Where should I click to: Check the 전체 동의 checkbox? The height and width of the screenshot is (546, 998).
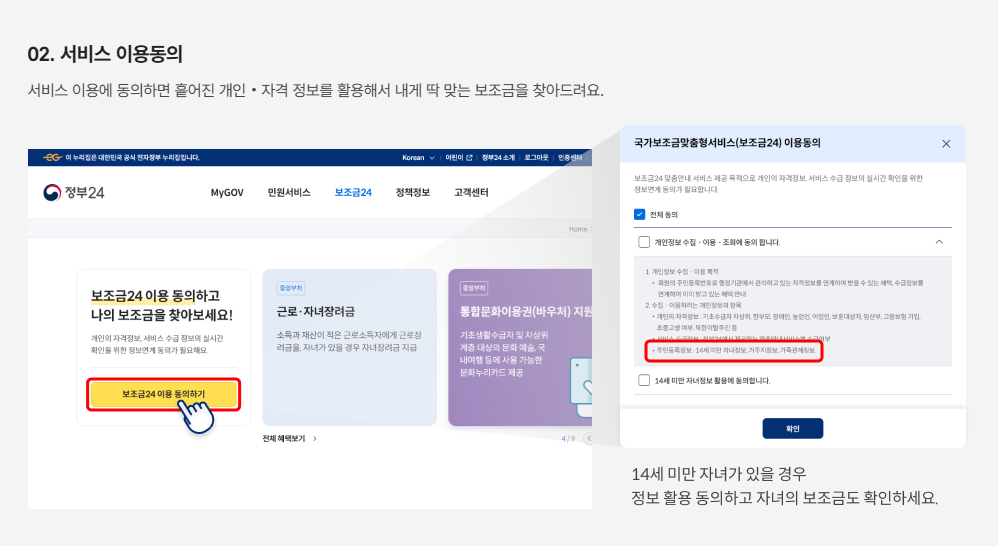tap(640, 214)
